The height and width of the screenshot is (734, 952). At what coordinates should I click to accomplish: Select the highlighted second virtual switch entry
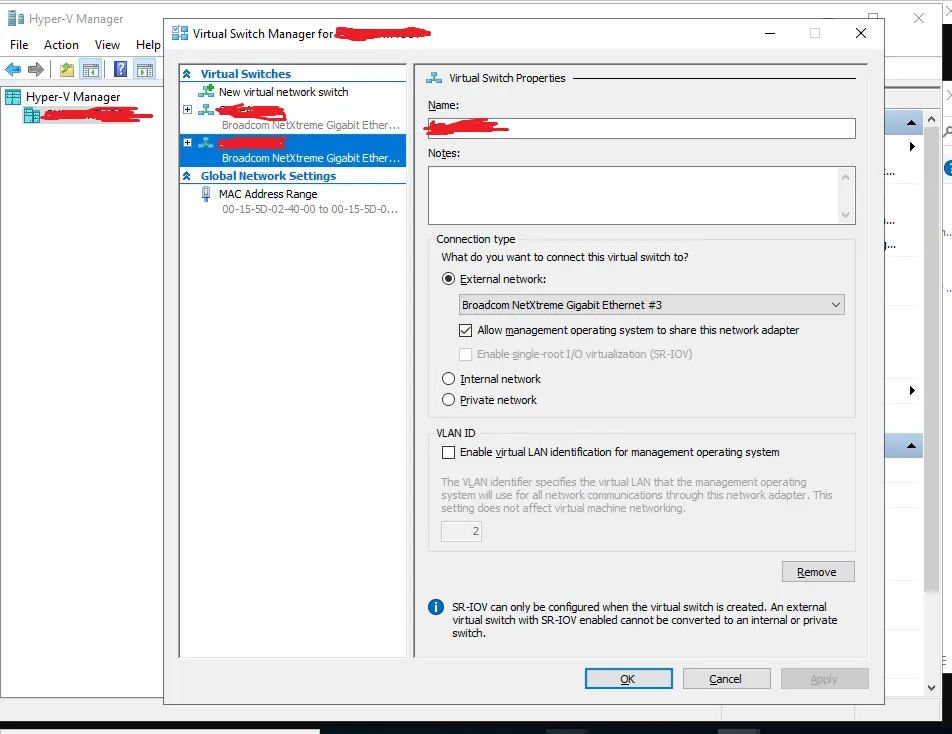293,150
